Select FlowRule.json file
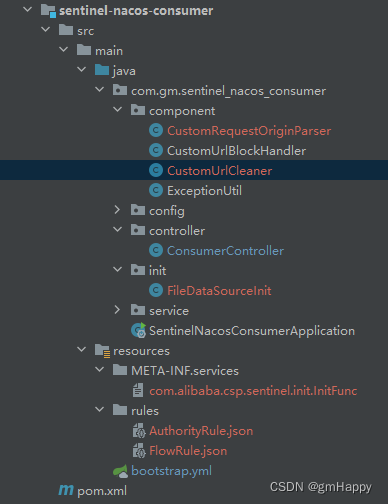This screenshot has height=504, width=388. click(188, 451)
